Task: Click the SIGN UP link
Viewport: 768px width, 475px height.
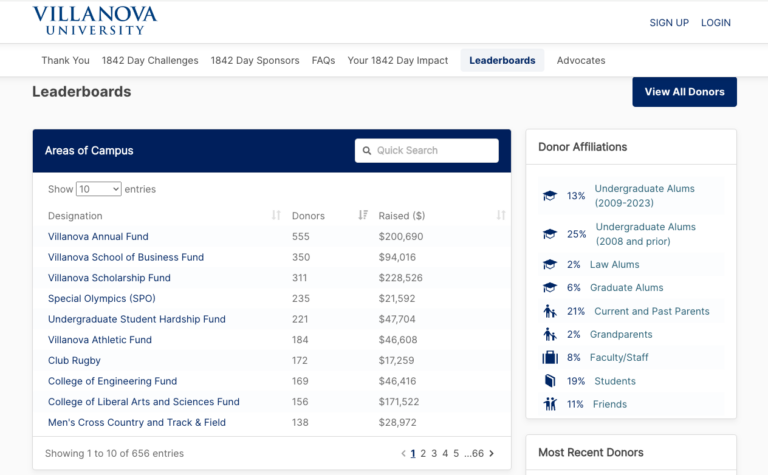Action: click(x=669, y=23)
